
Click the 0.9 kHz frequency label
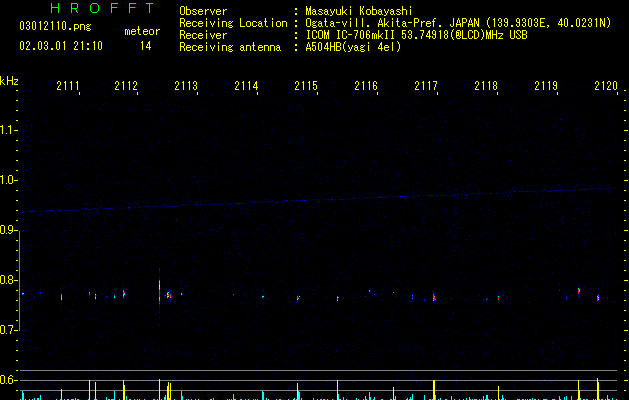point(8,230)
